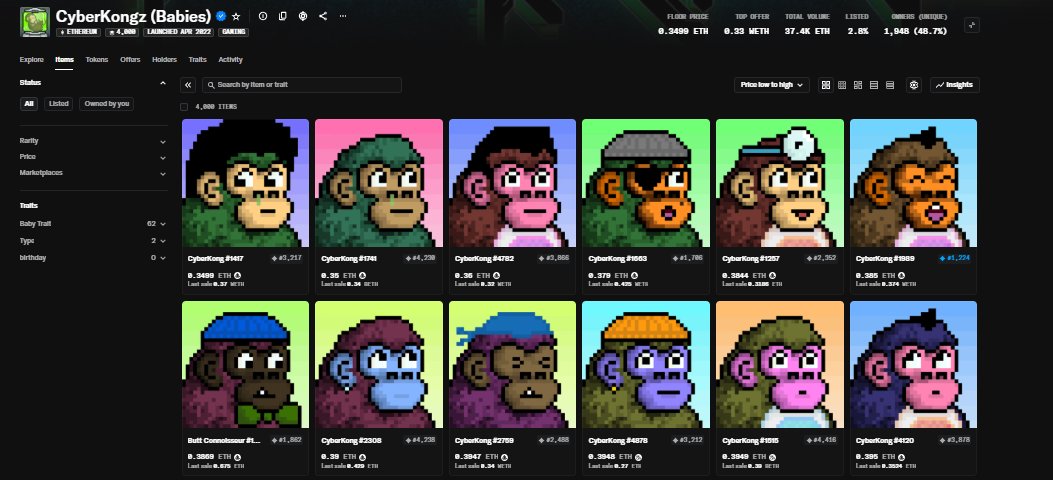The width and height of the screenshot is (1053, 480).
Task: Switch to the Holders tab
Action: (x=165, y=60)
